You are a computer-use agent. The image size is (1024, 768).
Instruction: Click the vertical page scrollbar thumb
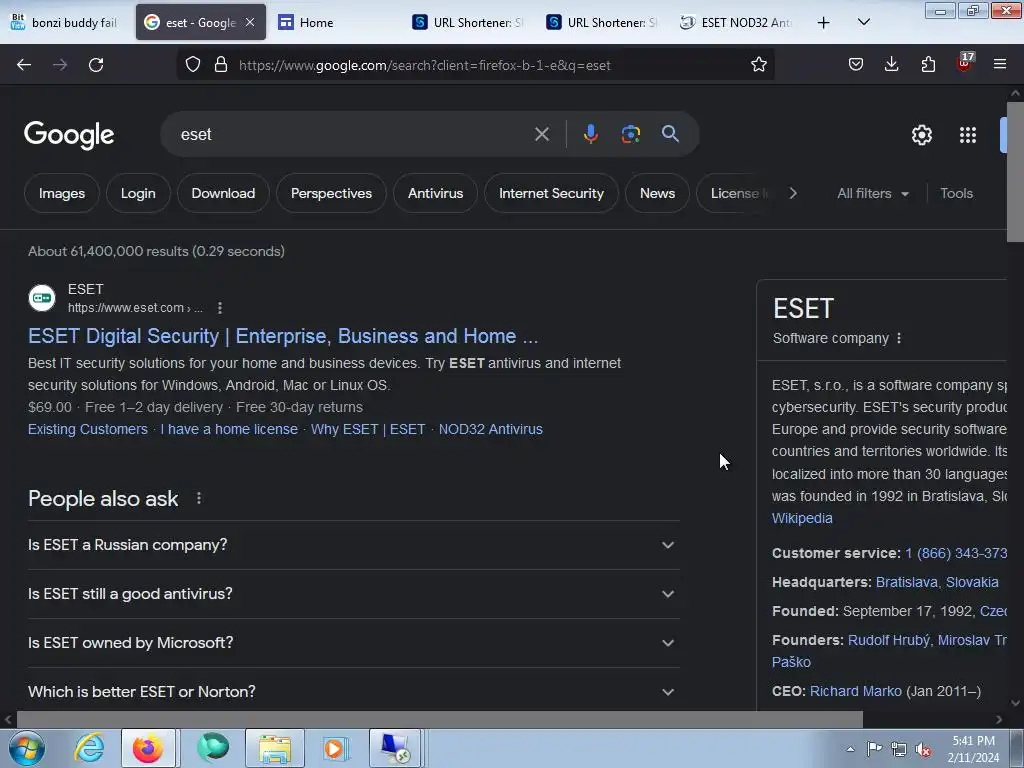point(1015,171)
